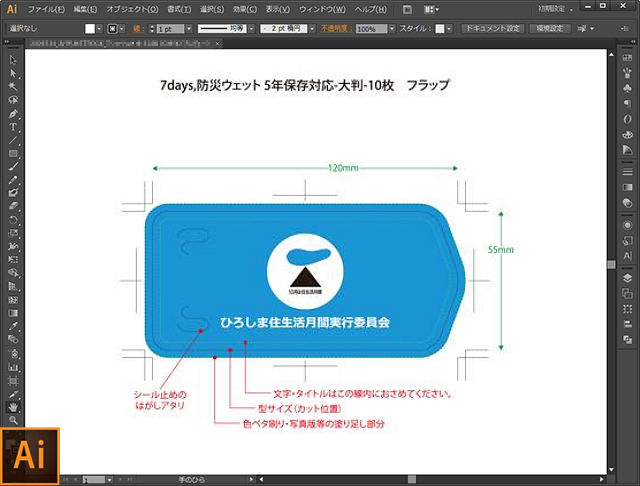
Task: Choose the Magic Wand tool
Action: (13, 87)
